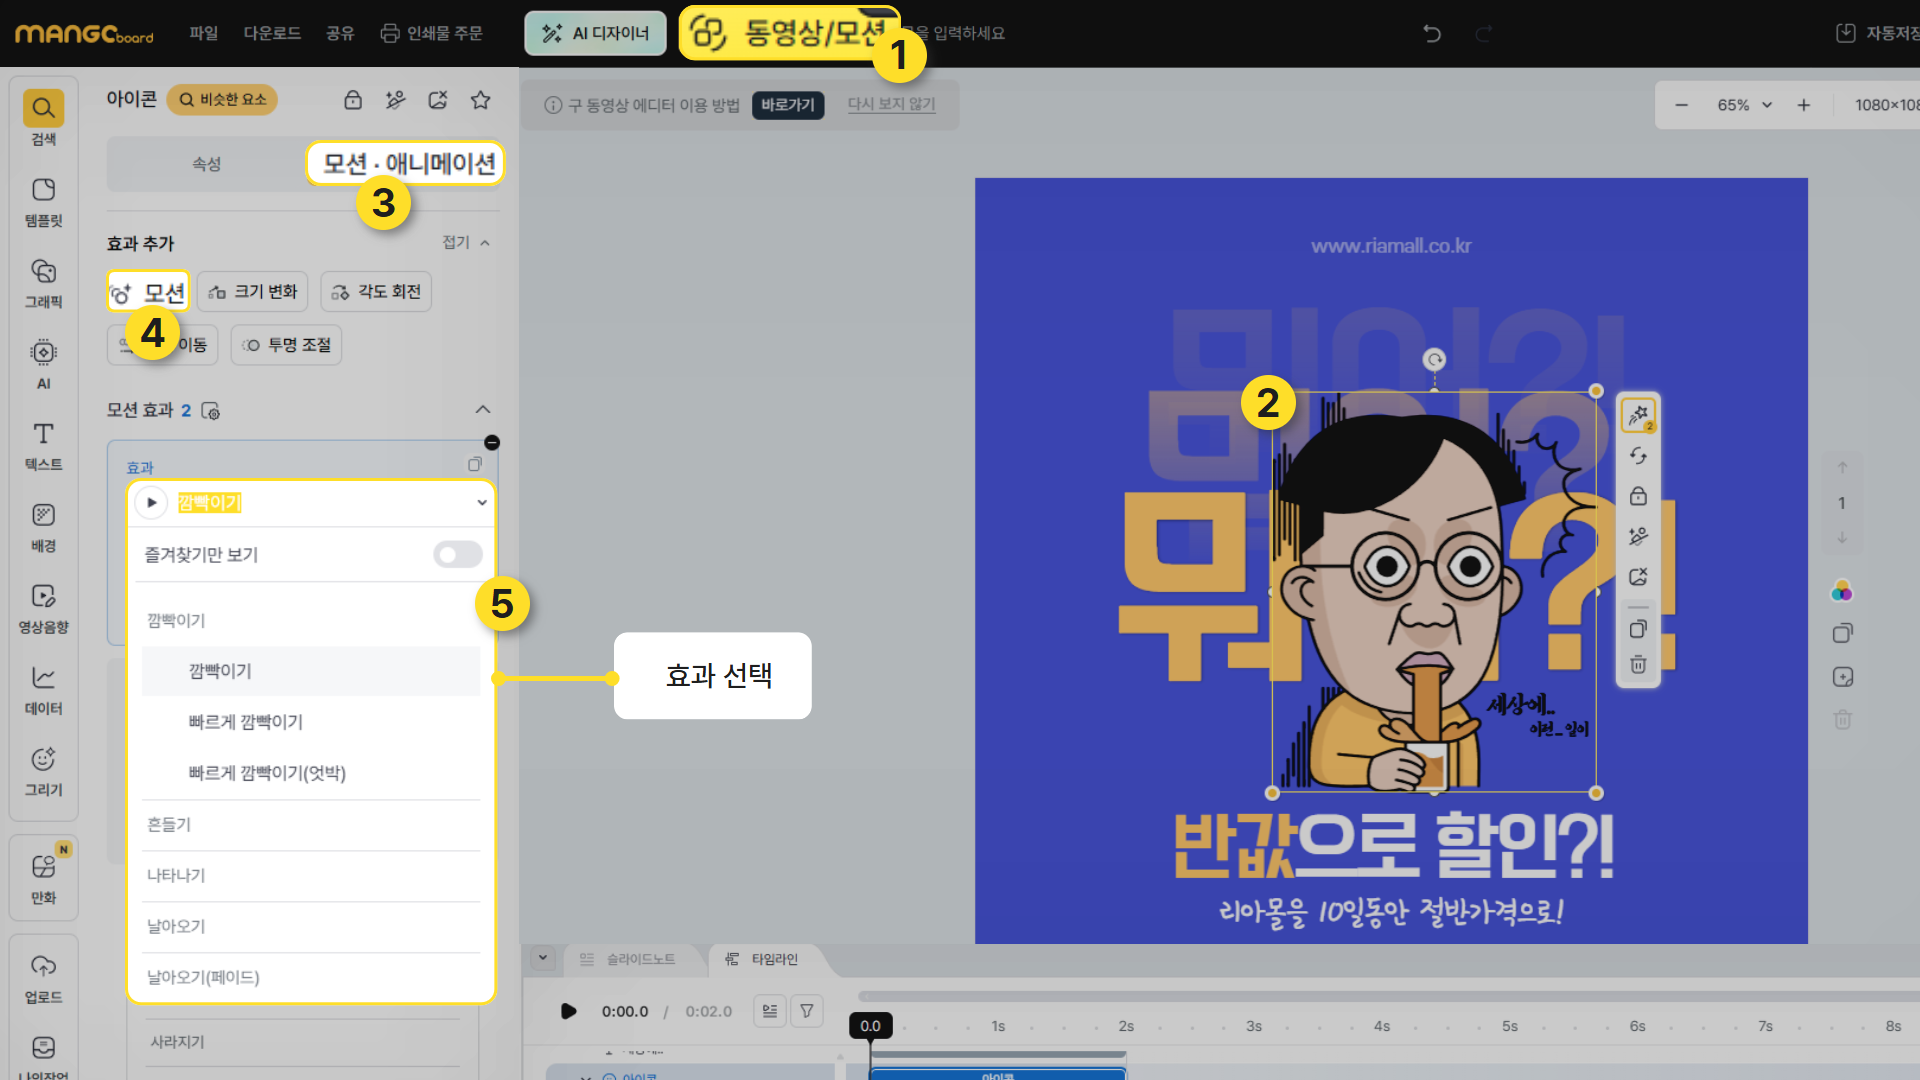This screenshot has height=1080, width=1920.
Task: Open the 템플릿 templates sidebar panel
Action: pos(43,202)
